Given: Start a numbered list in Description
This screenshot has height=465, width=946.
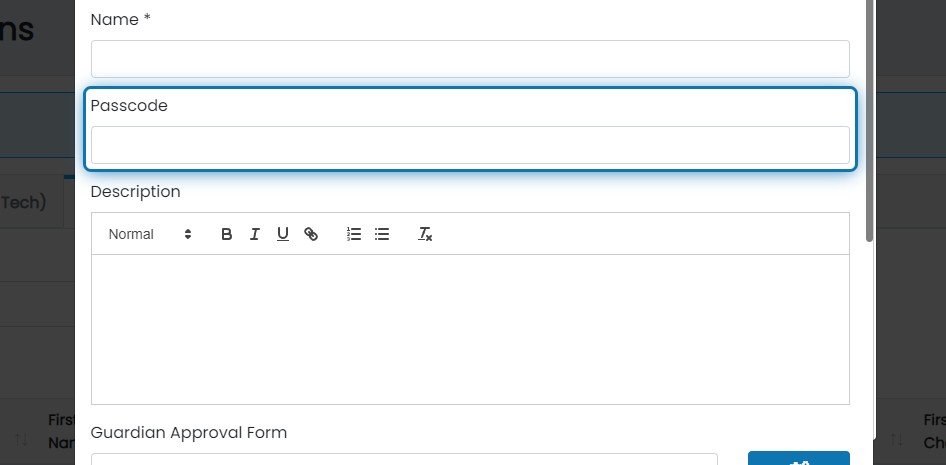Looking at the screenshot, I should [354, 234].
